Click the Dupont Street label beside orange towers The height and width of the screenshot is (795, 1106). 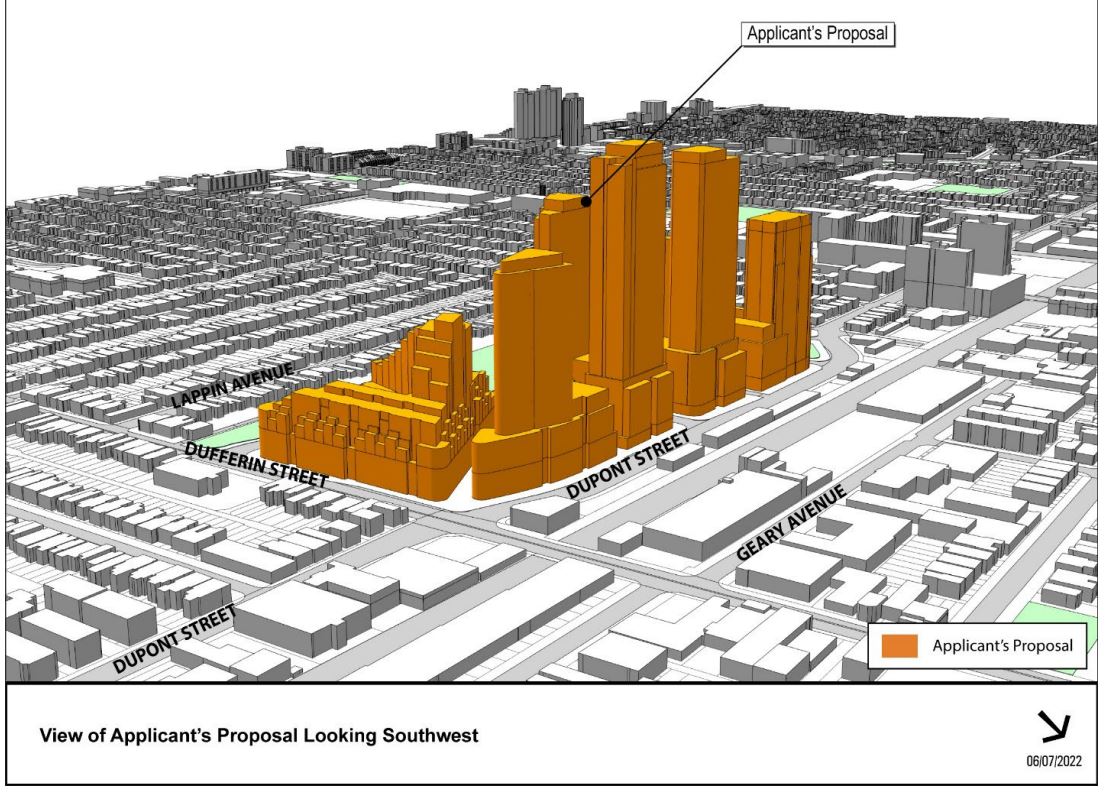pyautogui.click(x=628, y=465)
